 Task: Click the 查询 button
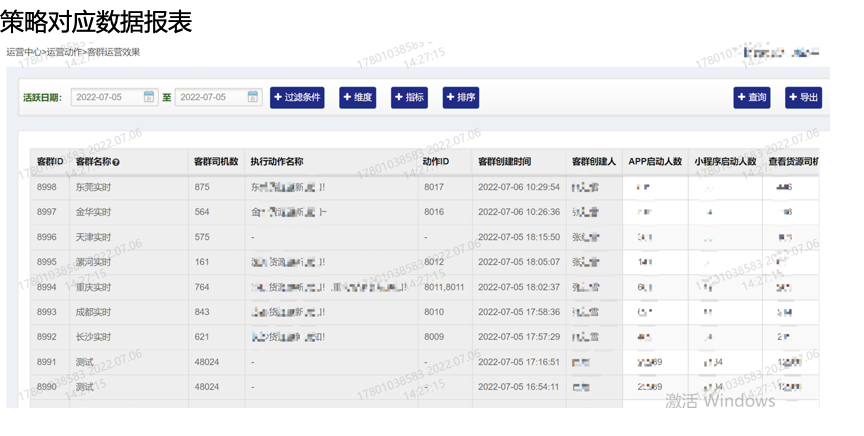click(752, 98)
